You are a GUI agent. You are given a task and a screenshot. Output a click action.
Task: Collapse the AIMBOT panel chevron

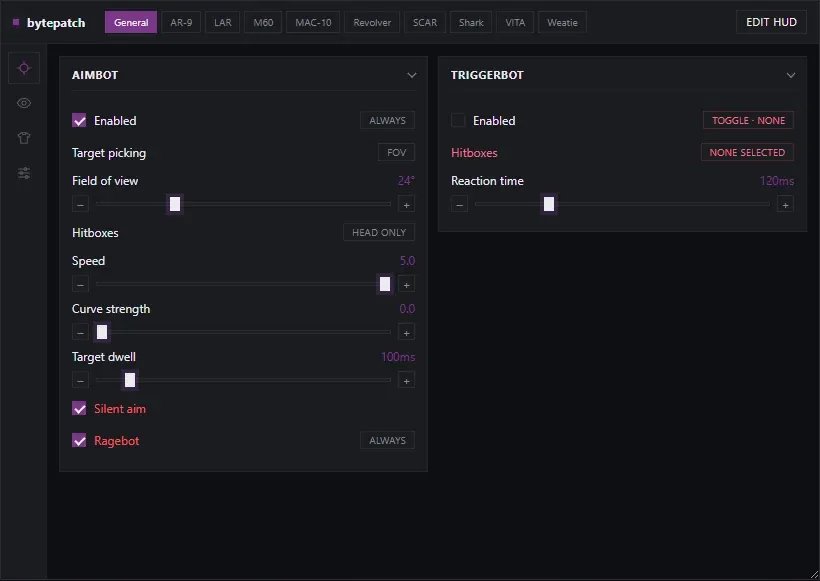click(x=412, y=75)
